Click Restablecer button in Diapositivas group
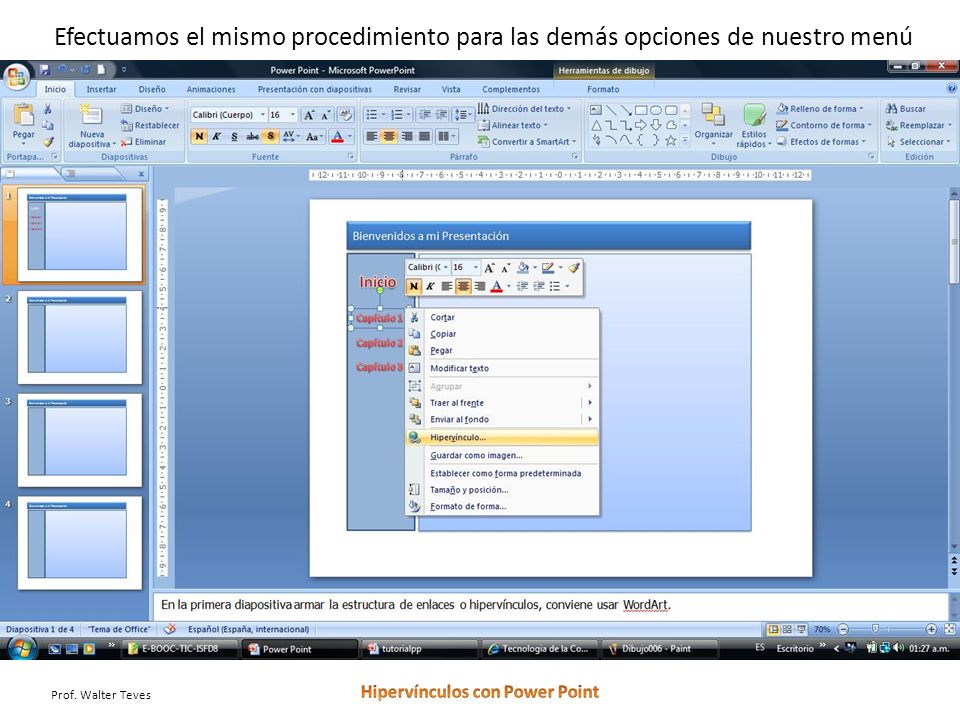960x720 pixels. tap(150, 125)
